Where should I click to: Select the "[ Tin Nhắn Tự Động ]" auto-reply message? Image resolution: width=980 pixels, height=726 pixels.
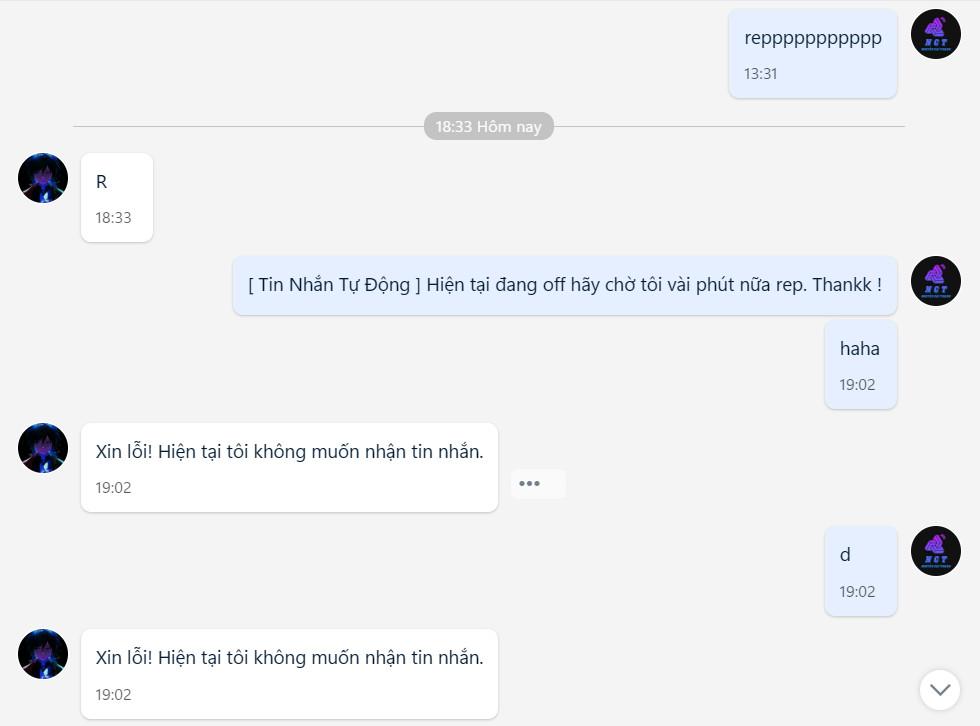564,285
